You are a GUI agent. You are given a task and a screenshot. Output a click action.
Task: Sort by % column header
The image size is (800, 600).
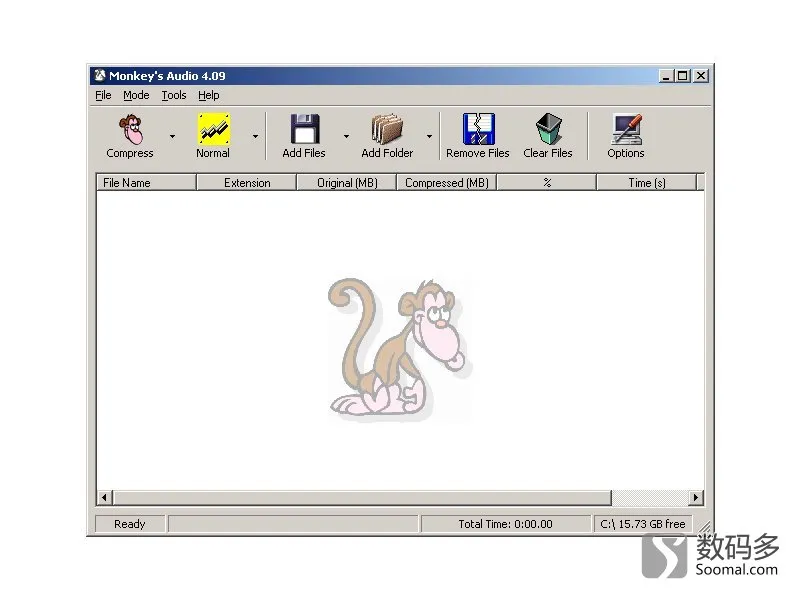[x=546, y=183]
